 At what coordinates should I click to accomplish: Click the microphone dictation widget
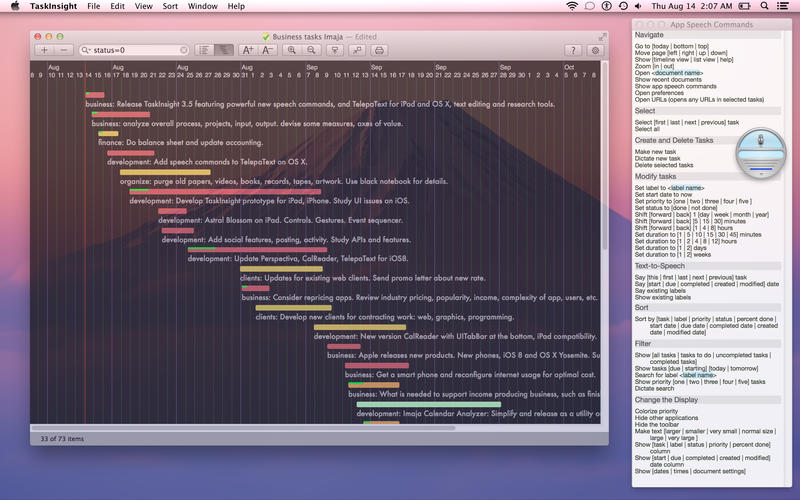[760, 153]
